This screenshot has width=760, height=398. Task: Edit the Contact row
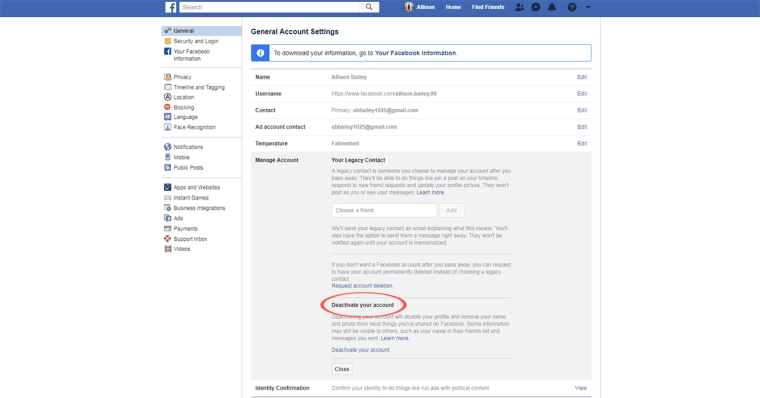pos(582,110)
